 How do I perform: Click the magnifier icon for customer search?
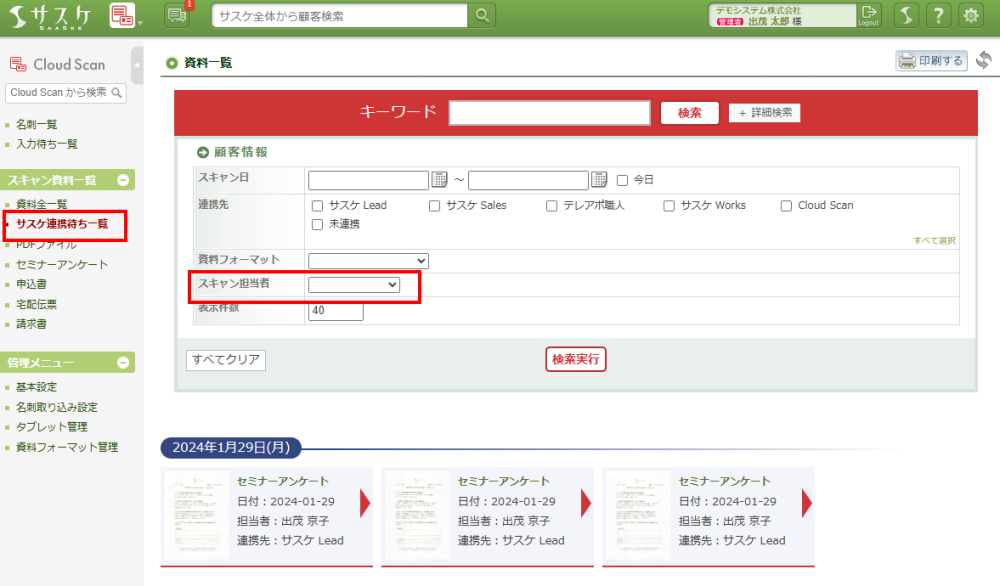pos(483,15)
